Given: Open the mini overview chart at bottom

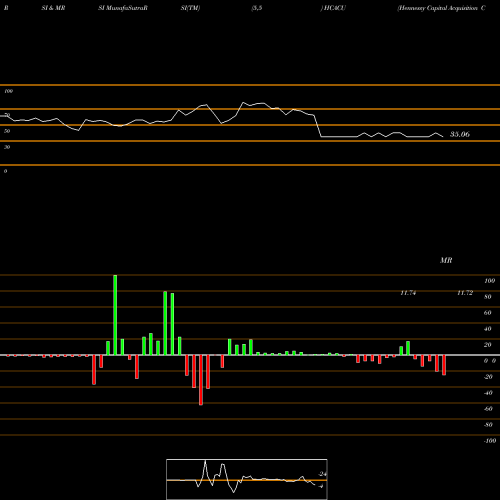Looking at the screenshot, I should click(x=247, y=479).
